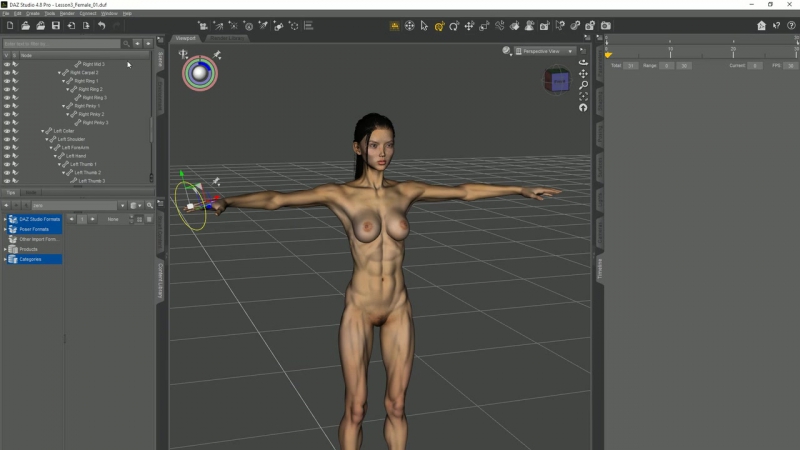The height and width of the screenshot is (450, 800).
Task: Click the Left Thumb 2 node
Action: 87,172
